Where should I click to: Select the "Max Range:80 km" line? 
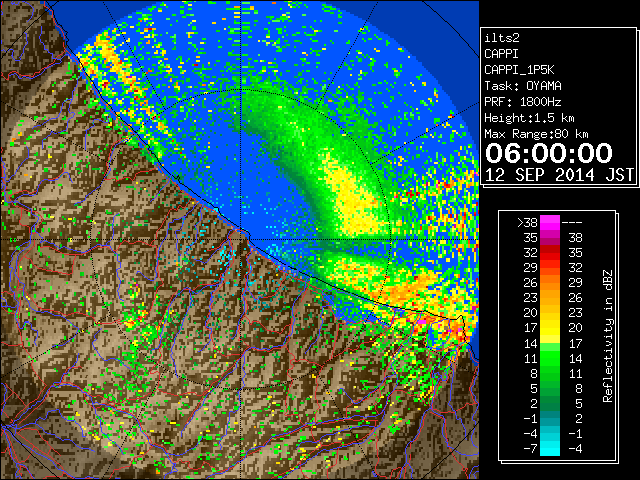536,134
